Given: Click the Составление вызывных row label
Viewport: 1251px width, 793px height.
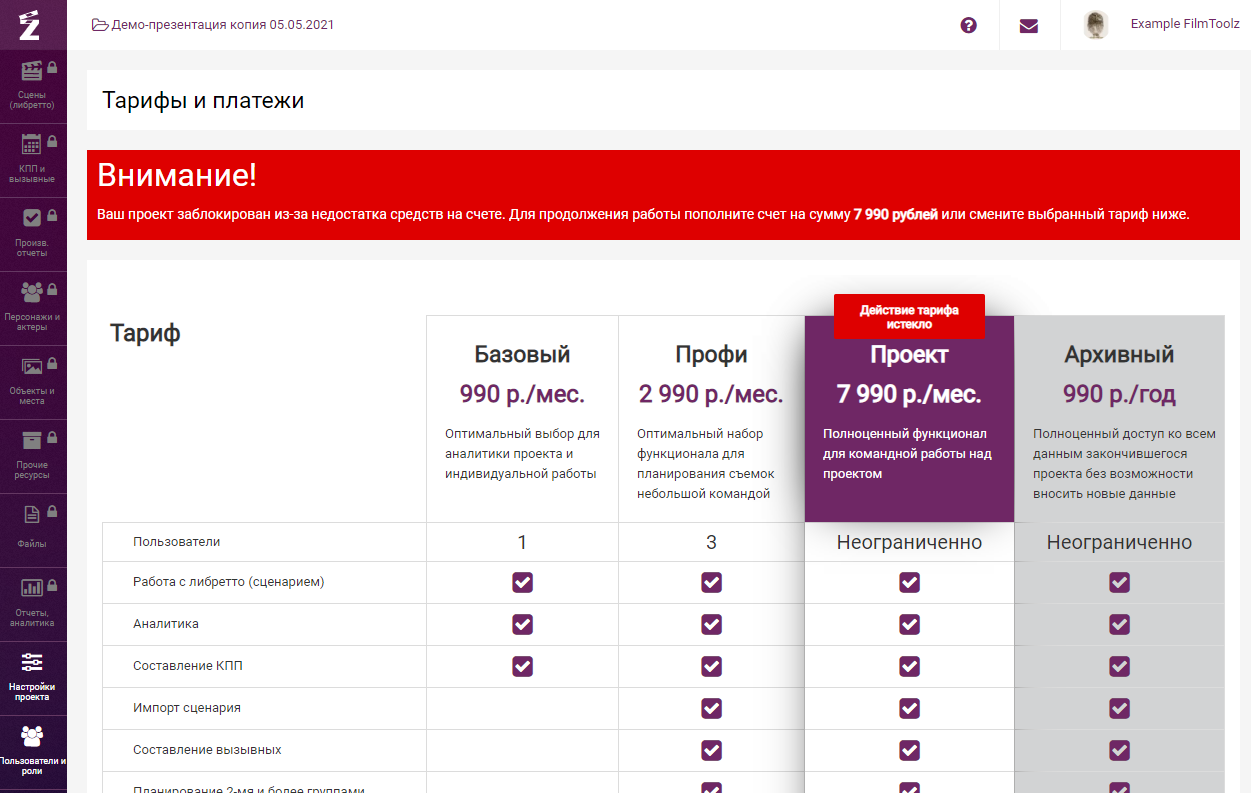Looking at the screenshot, I should click(207, 749).
